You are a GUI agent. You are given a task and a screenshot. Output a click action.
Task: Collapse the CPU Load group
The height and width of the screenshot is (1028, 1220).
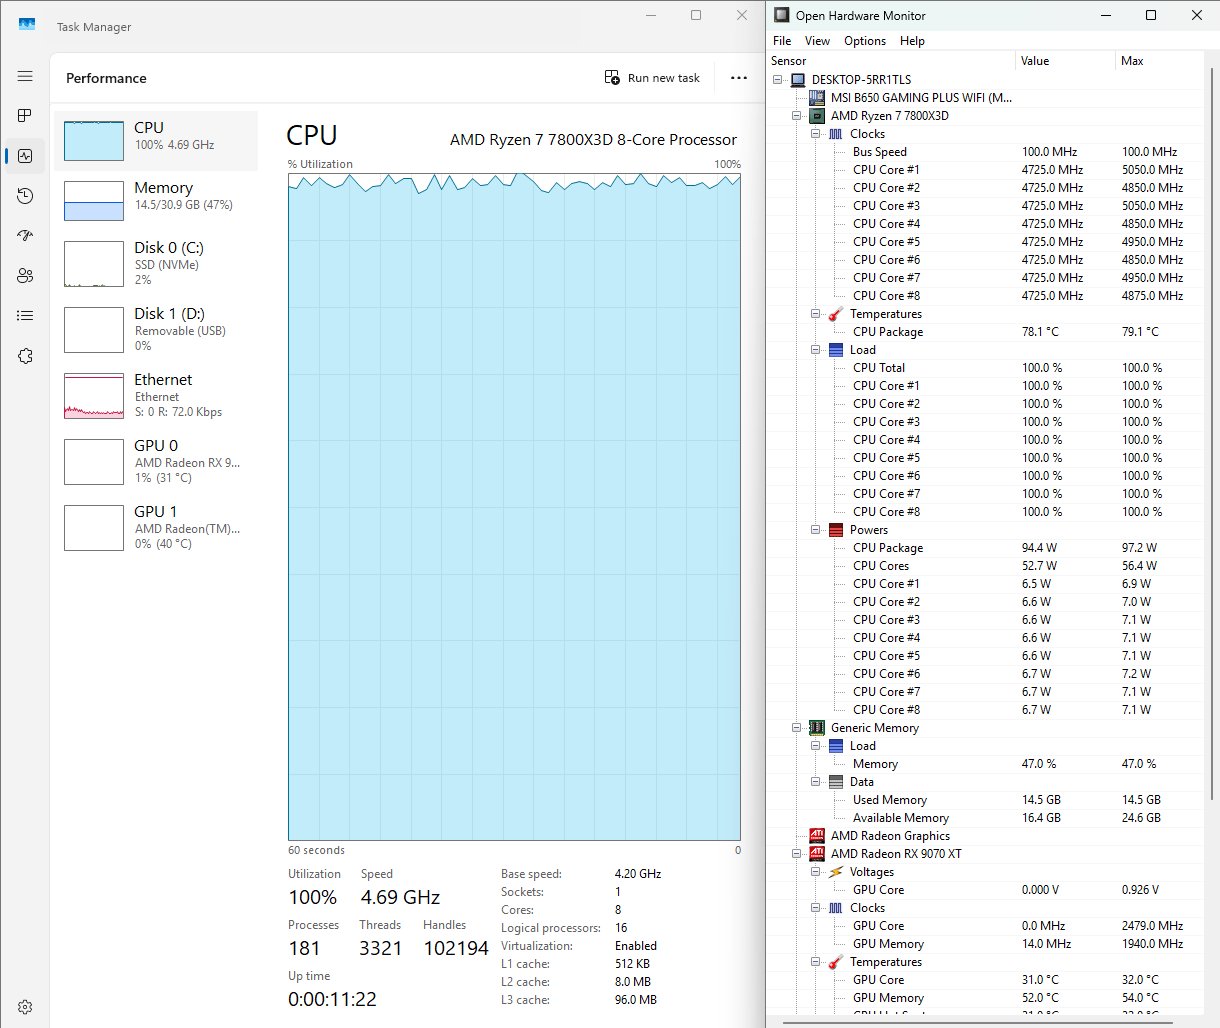pos(816,350)
